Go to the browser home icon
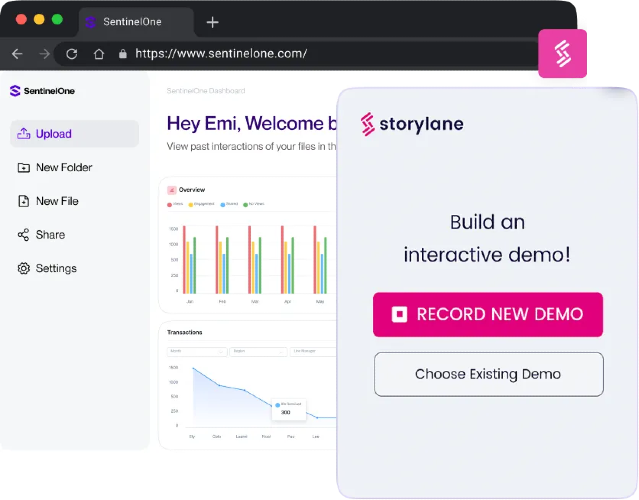The height and width of the screenshot is (500, 639). (x=99, y=54)
